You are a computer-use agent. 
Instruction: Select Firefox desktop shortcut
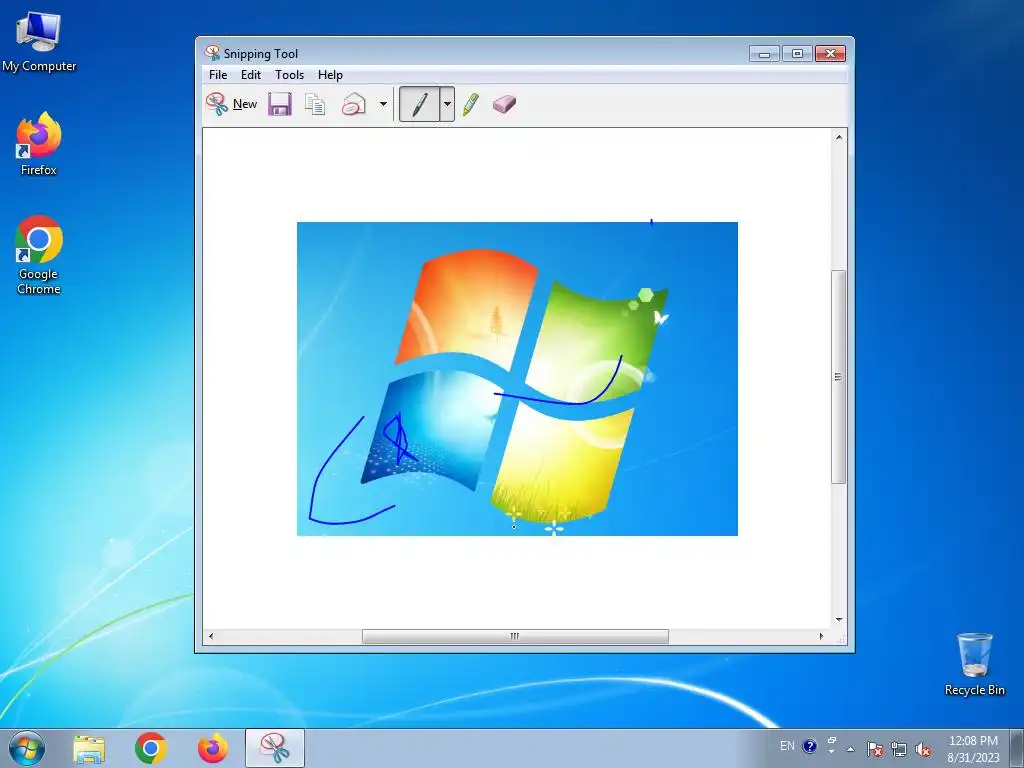click(39, 144)
